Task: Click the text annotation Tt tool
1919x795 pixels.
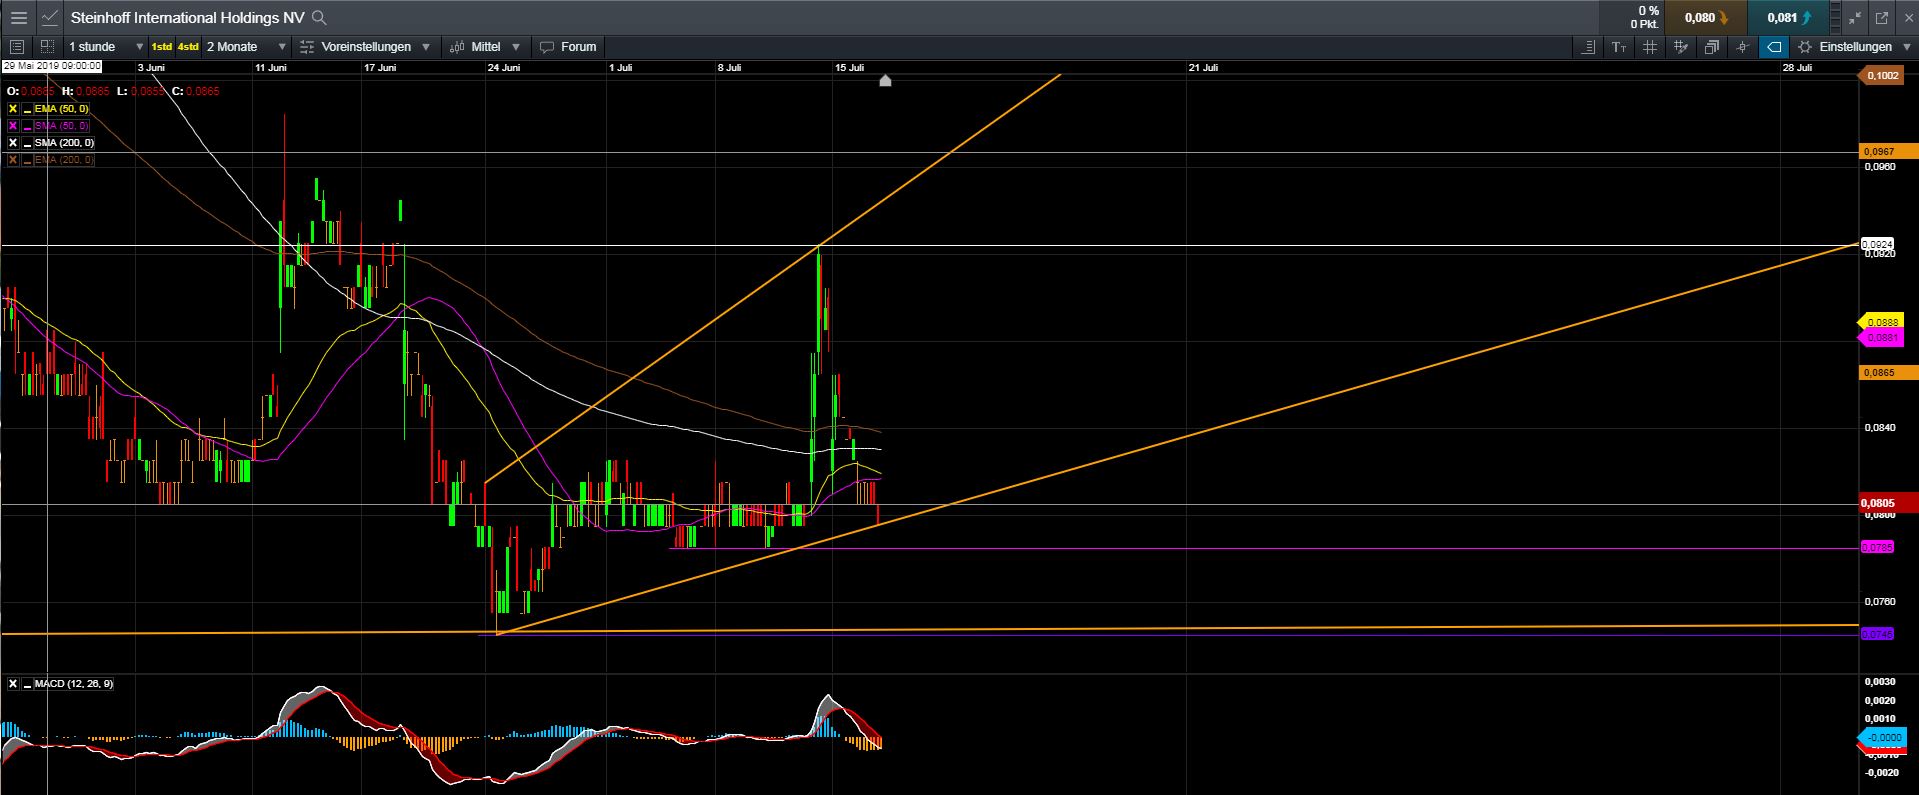Action: (1619, 47)
